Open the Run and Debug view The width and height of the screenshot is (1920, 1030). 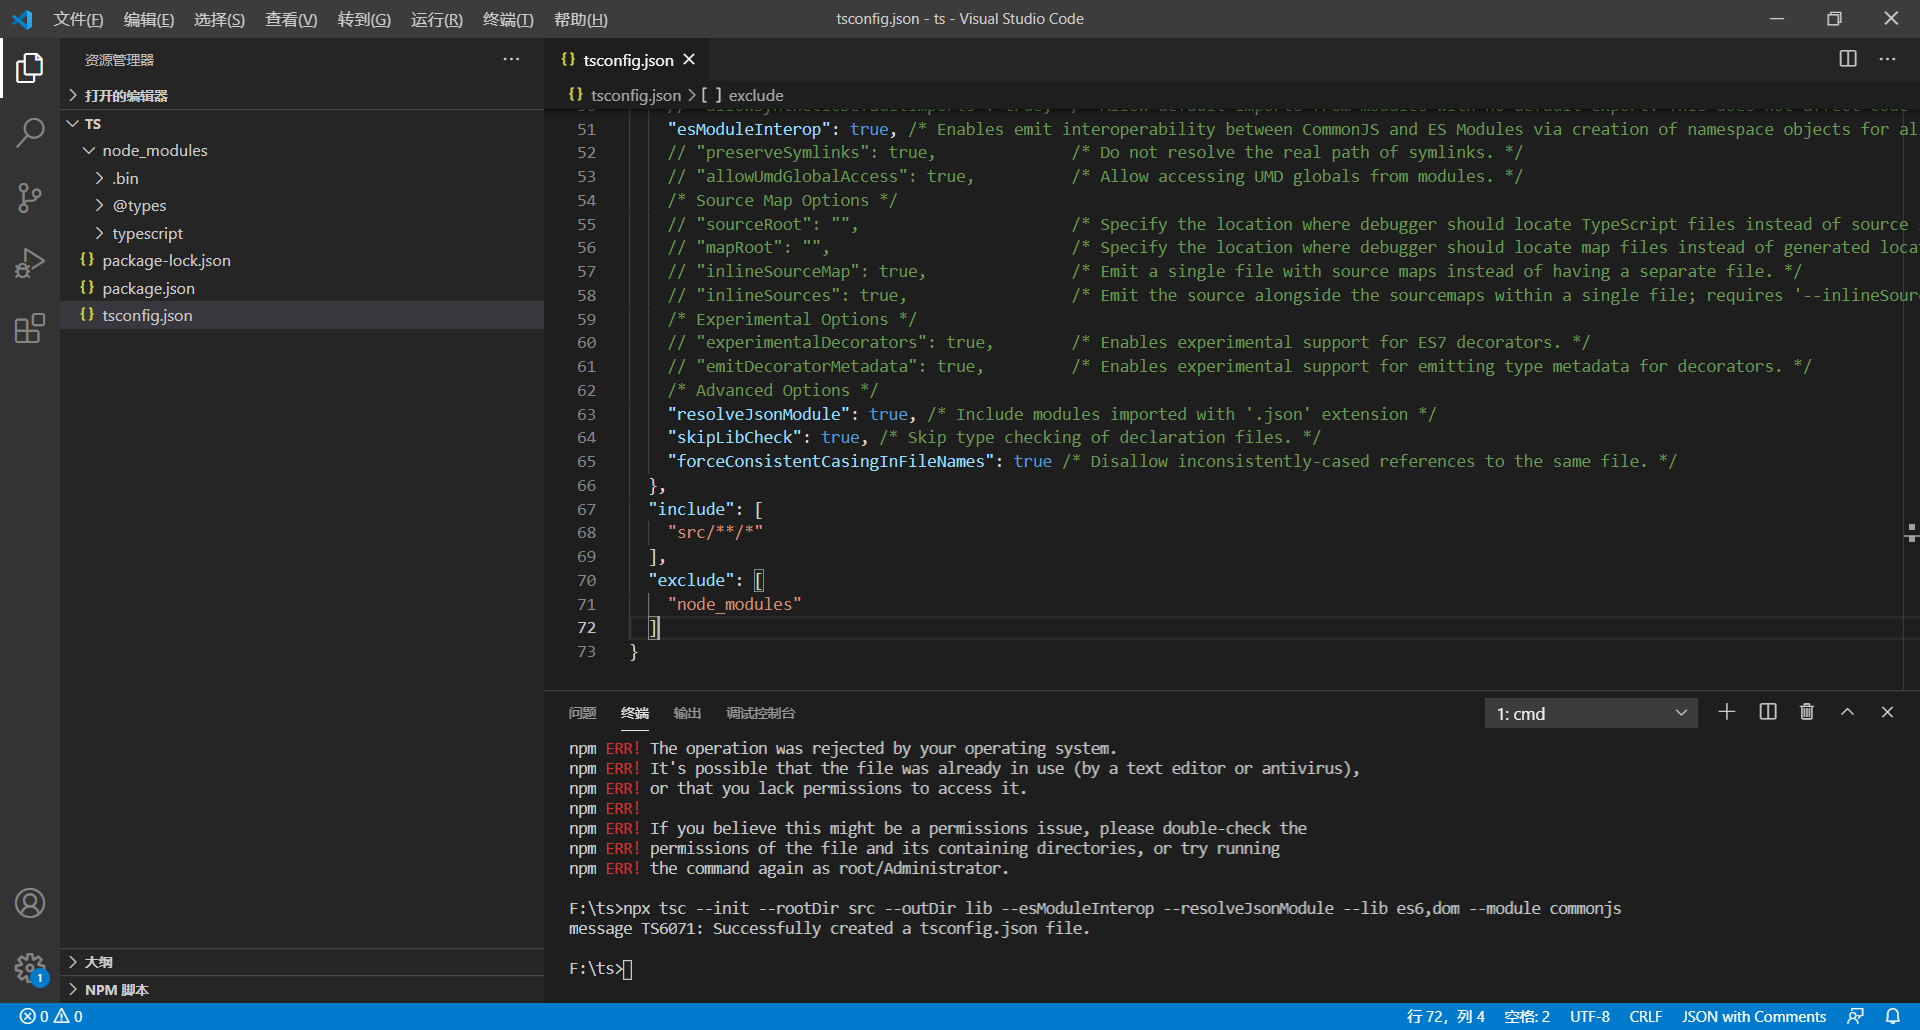(x=30, y=263)
